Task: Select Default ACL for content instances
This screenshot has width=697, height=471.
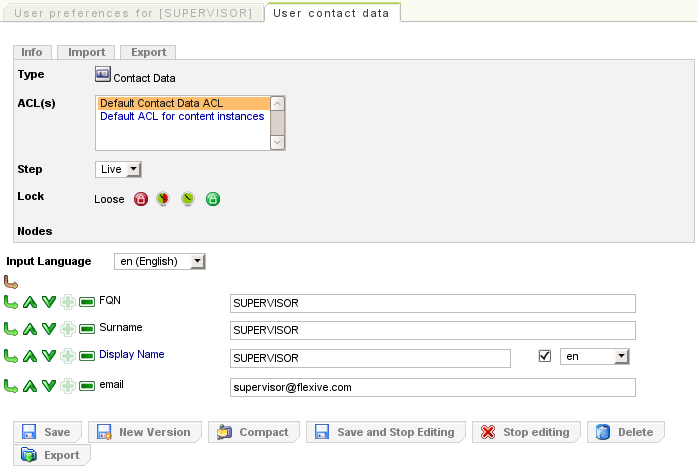Action: [x=182, y=116]
